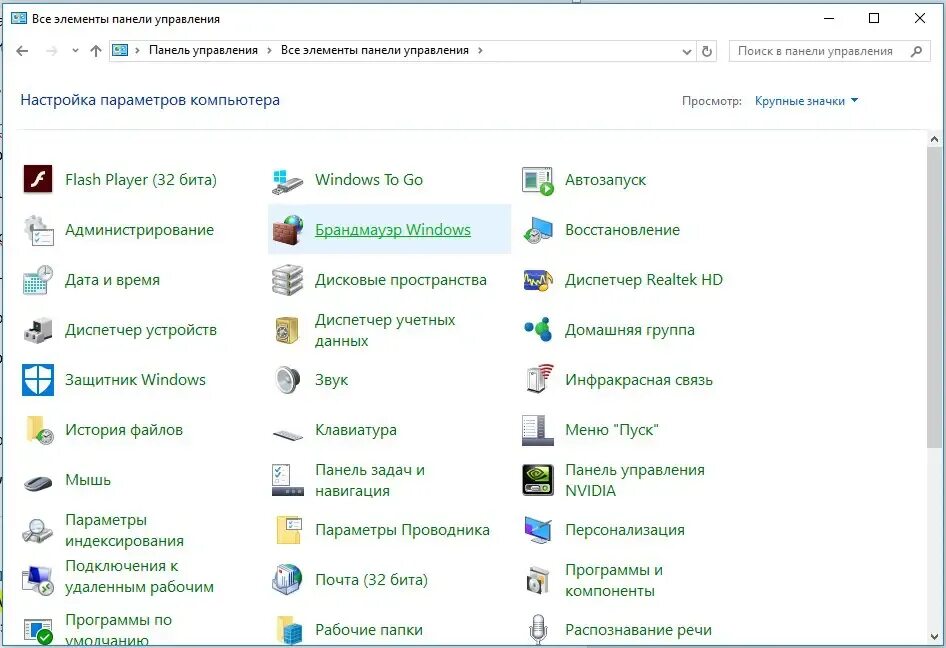The image size is (946, 648).
Task: Open the Параметры Проводника icon
Action: tap(289, 530)
